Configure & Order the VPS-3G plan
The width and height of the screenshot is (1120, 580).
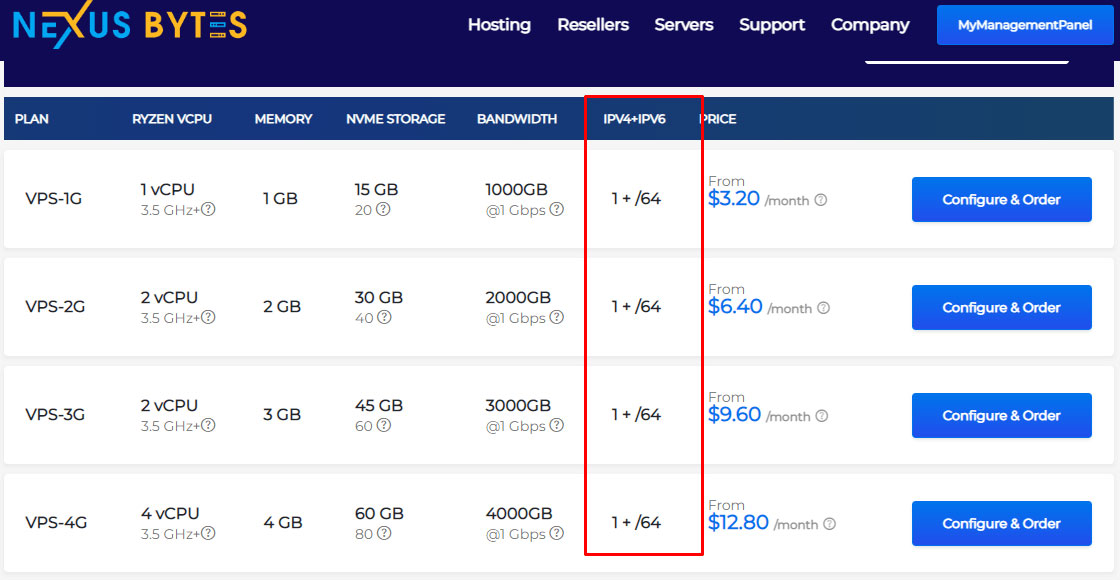pyautogui.click(x=1001, y=415)
